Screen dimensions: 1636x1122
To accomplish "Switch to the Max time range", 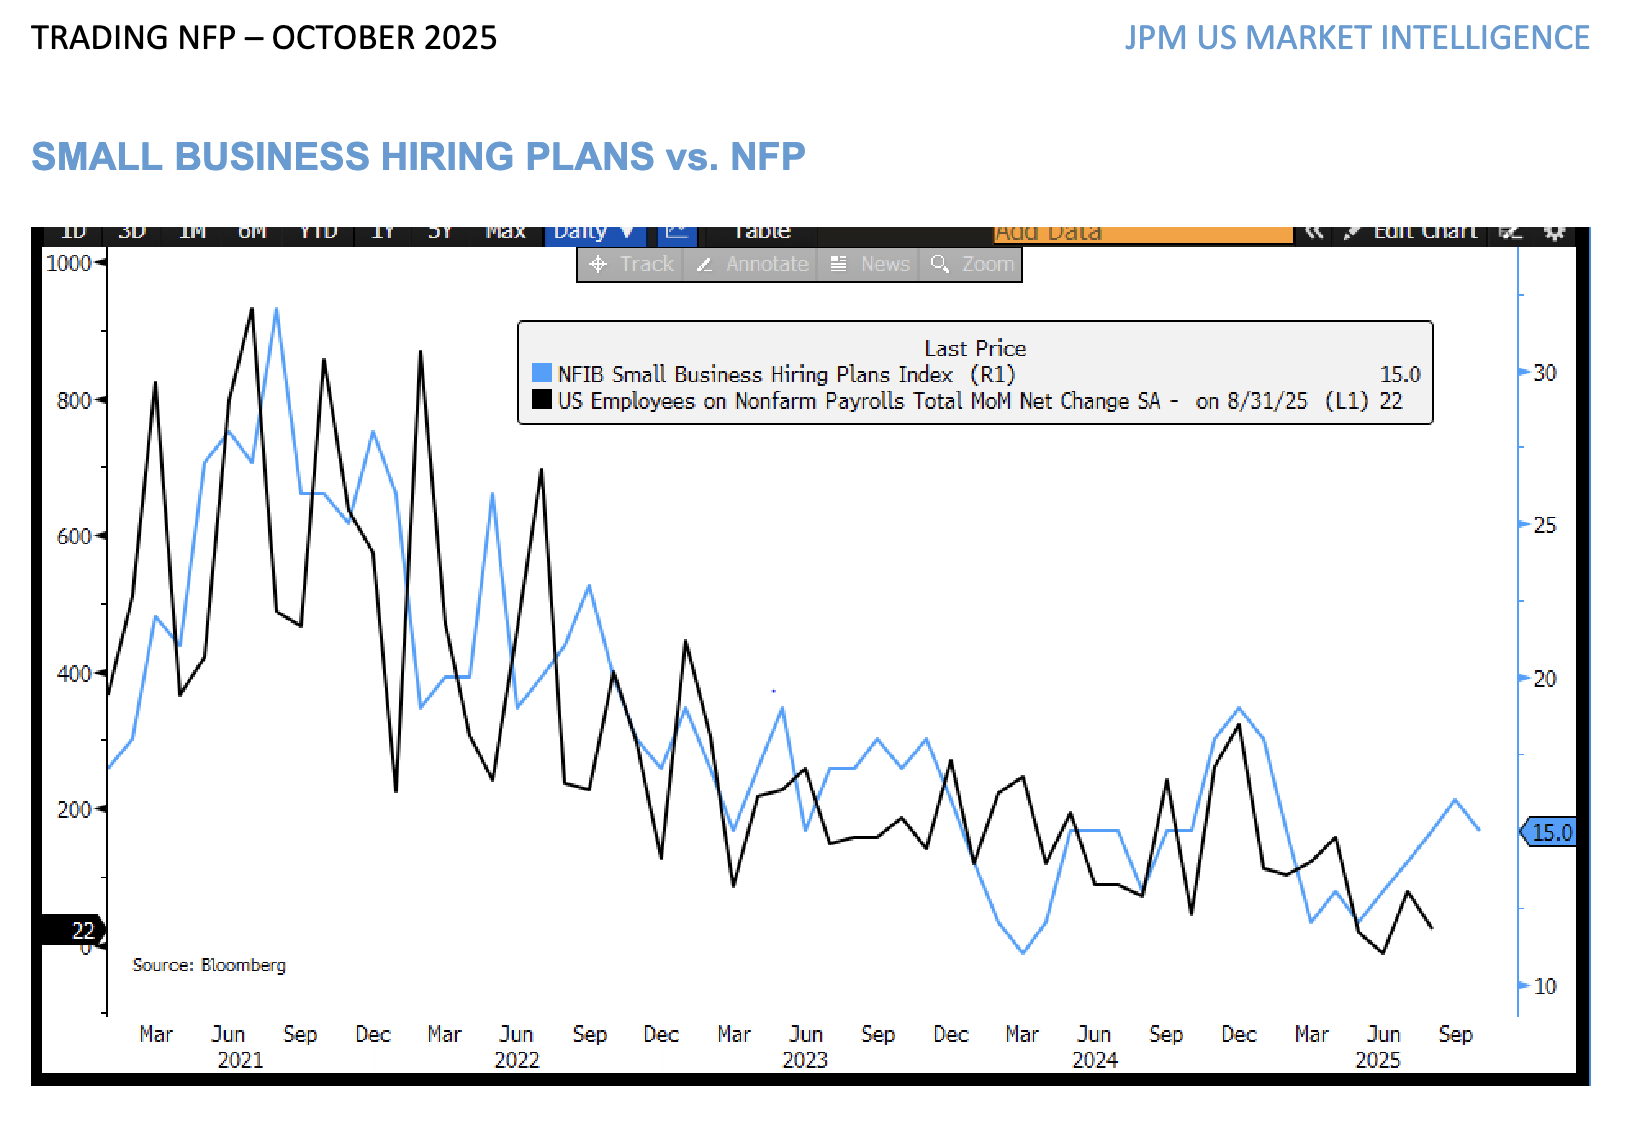I will [505, 234].
